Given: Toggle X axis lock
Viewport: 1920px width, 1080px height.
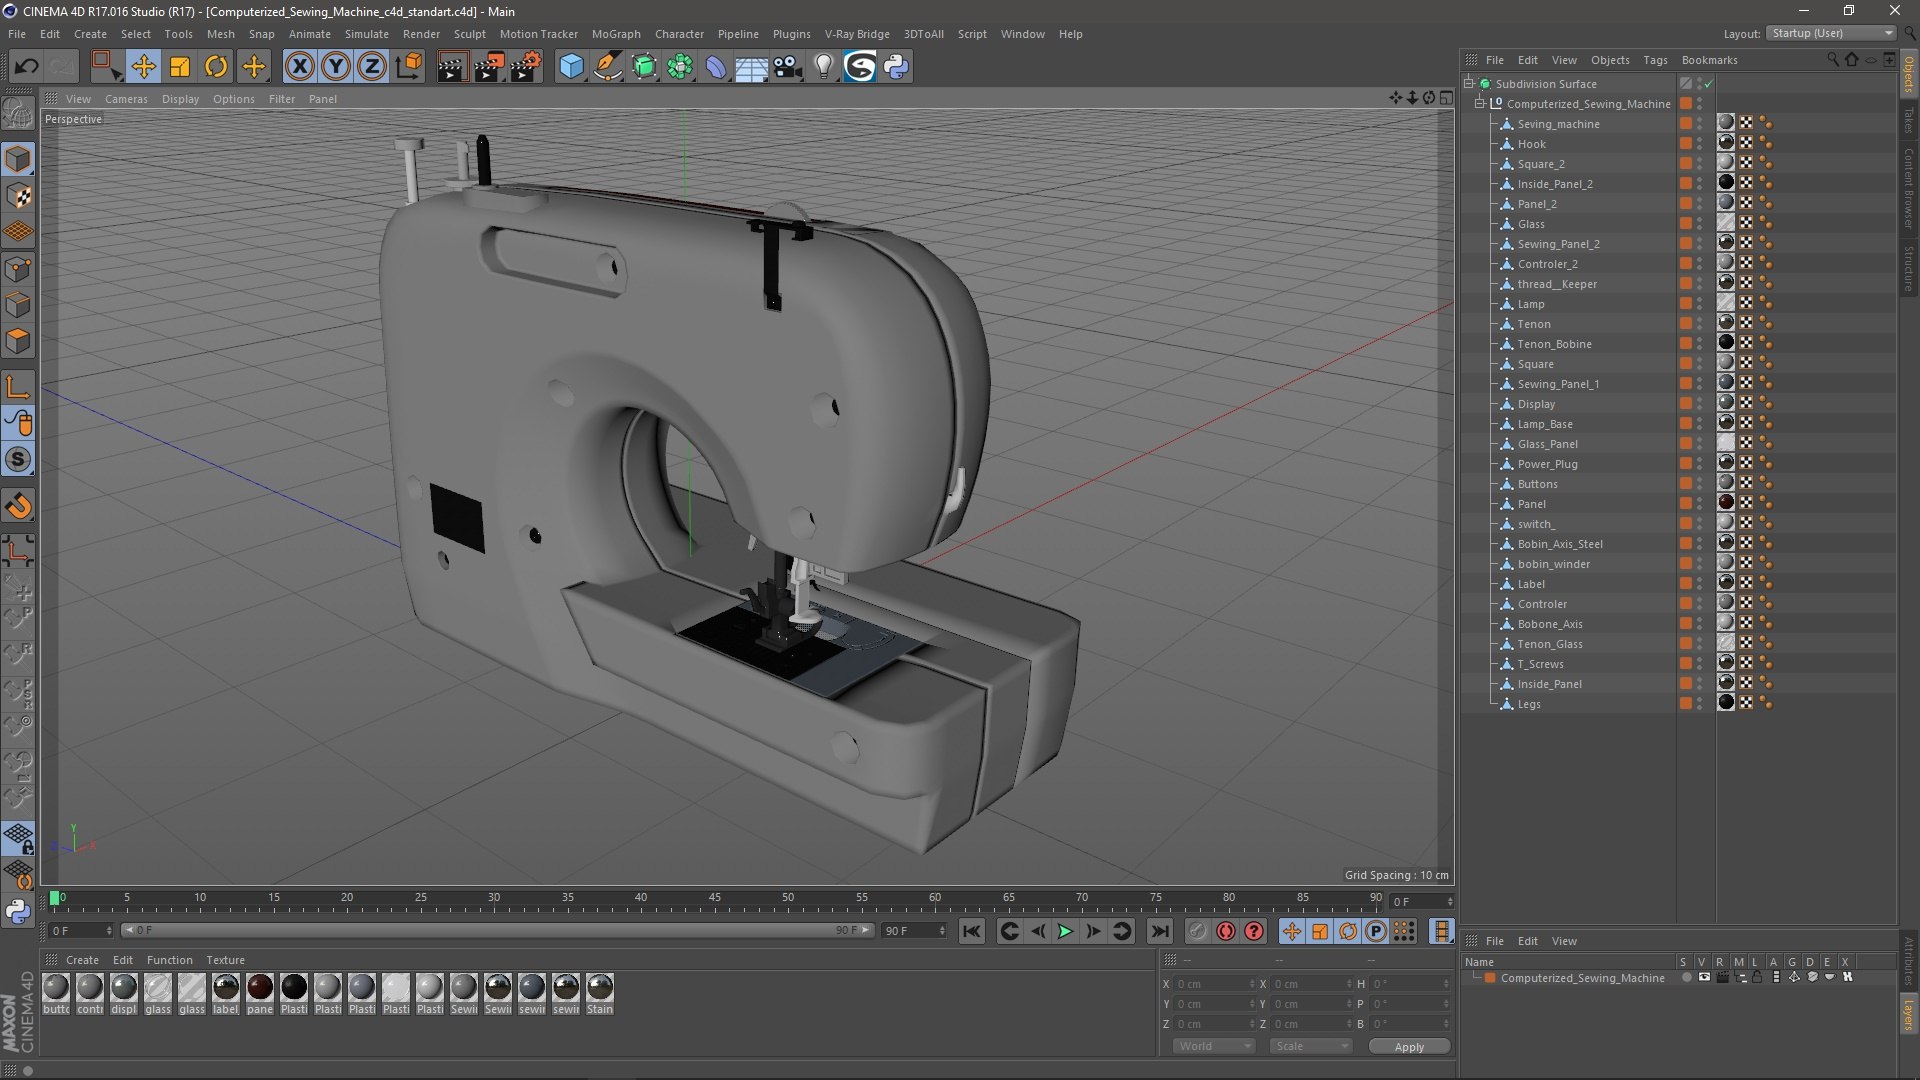Looking at the screenshot, I should (x=299, y=67).
